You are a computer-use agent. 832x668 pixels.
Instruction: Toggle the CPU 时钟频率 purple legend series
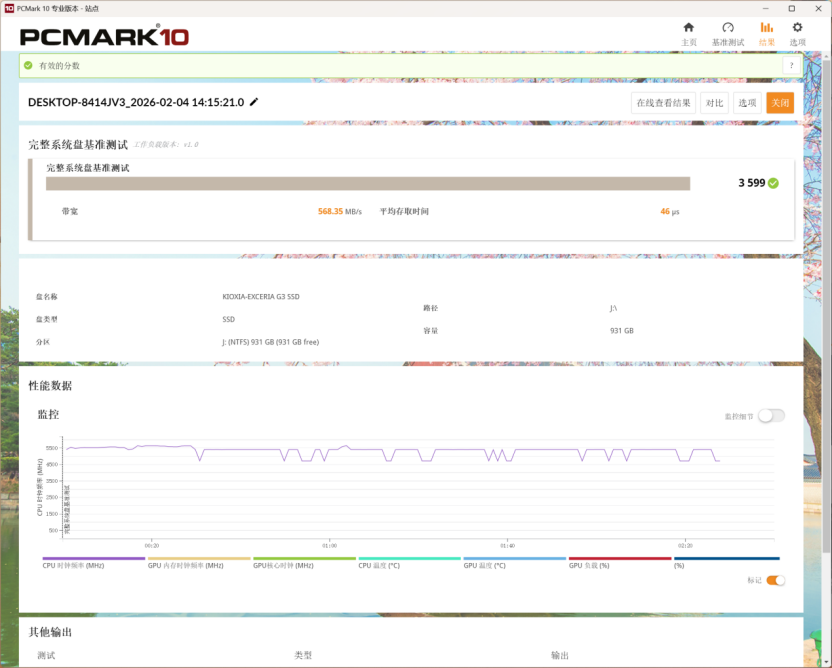[x=93, y=562]
